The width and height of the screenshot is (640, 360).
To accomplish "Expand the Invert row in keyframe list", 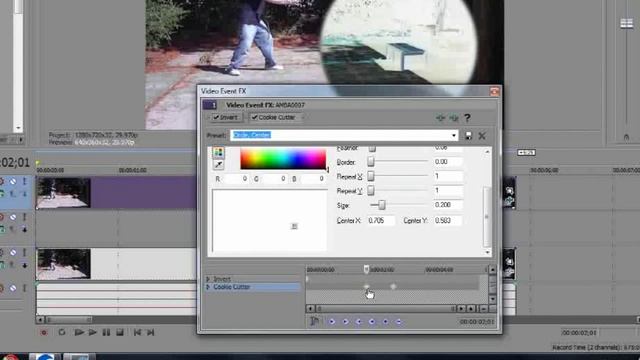I will [208, 279].
